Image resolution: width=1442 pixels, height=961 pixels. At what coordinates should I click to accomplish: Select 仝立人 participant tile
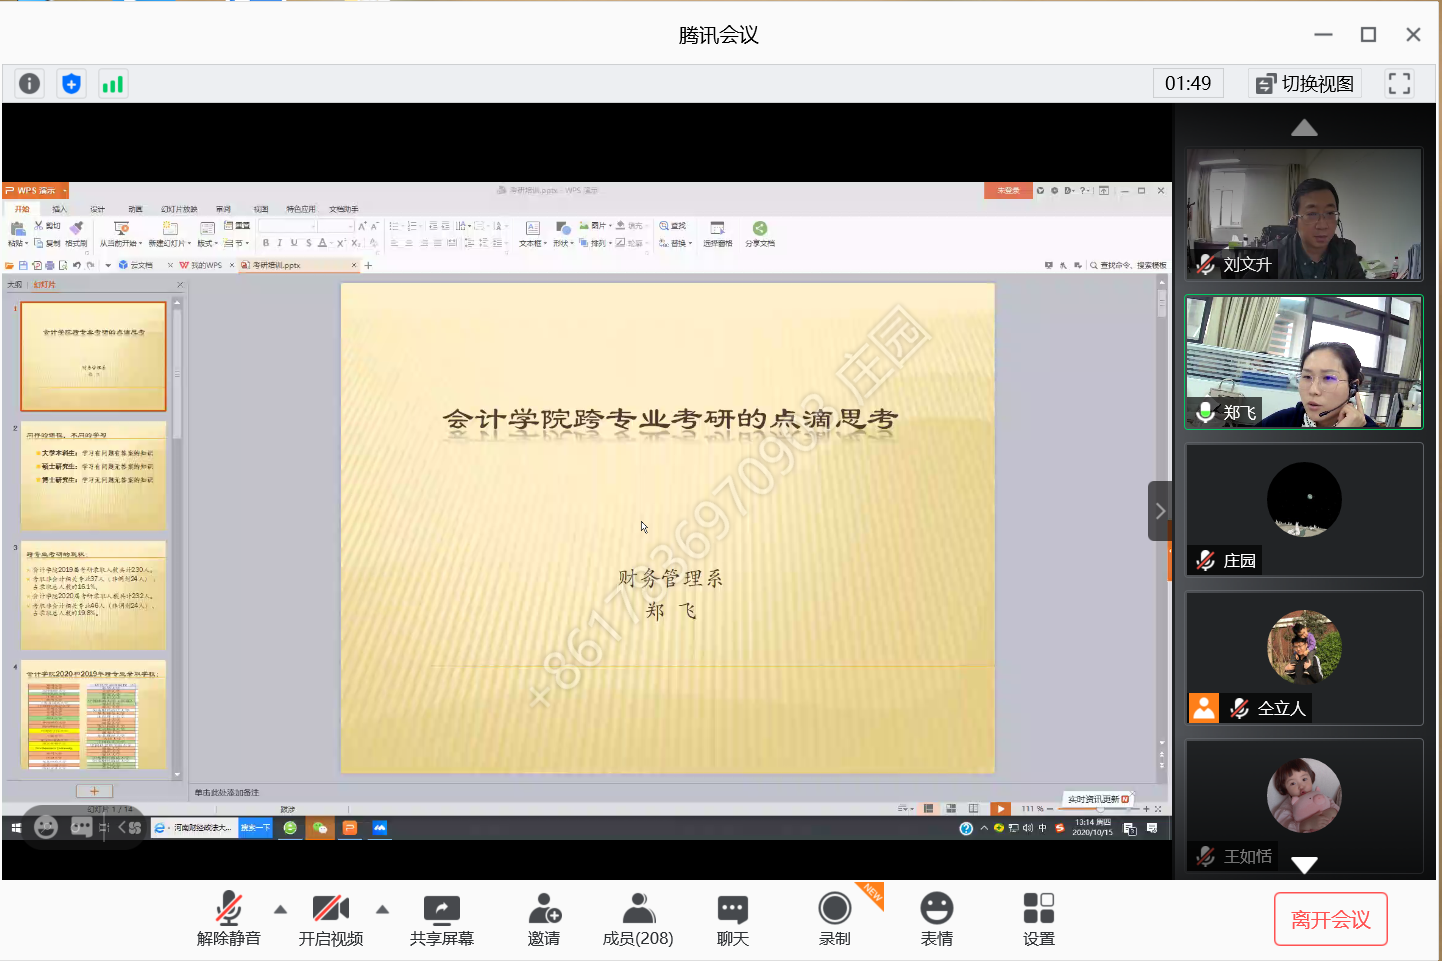(1304, 658)
